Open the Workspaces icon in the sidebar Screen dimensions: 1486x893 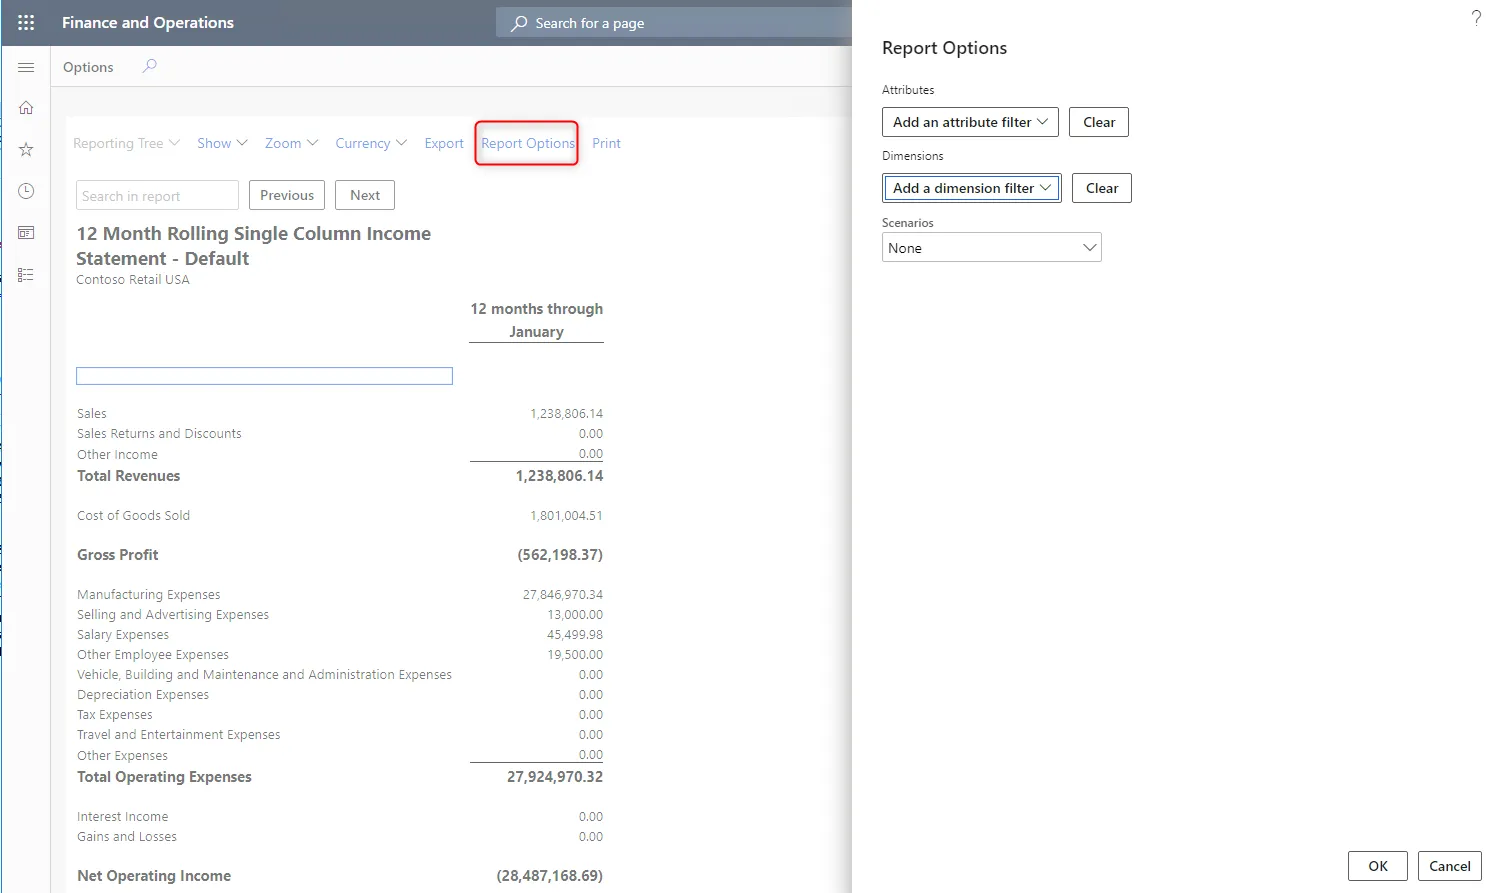click(x=25, y=232)
